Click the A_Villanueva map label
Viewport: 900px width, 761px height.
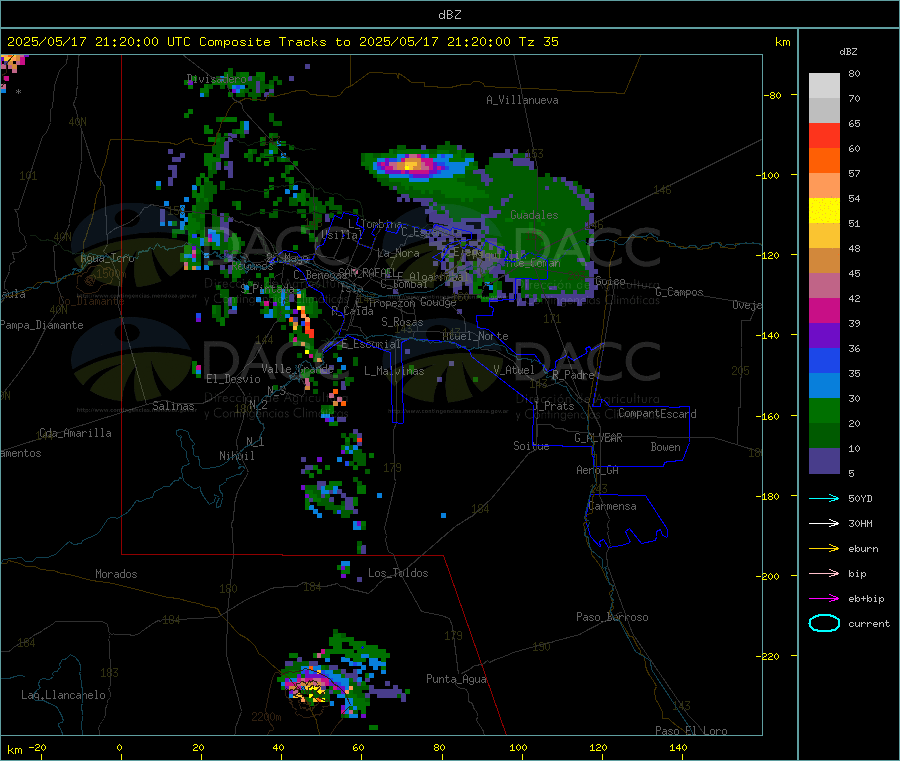[522, 100]
